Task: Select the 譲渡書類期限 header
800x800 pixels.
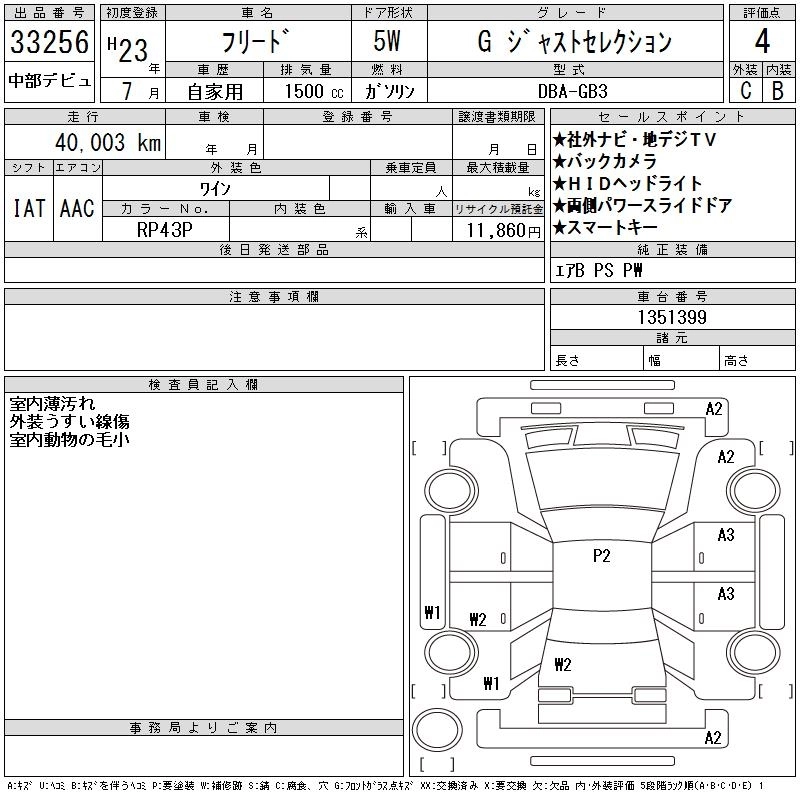Action: click(497, 117)
